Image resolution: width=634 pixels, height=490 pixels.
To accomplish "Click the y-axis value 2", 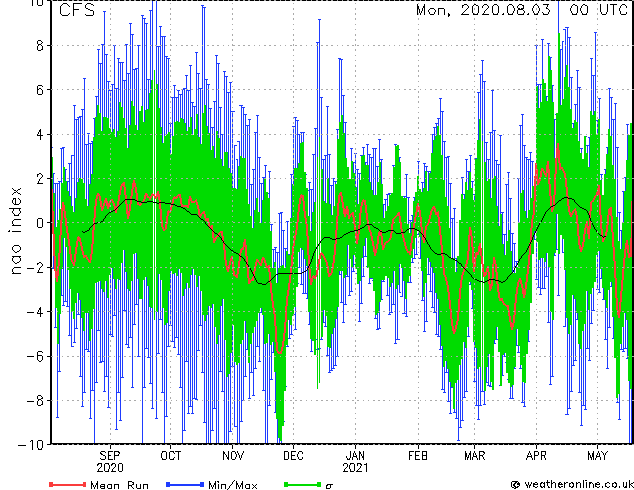I will coord(40,179).
